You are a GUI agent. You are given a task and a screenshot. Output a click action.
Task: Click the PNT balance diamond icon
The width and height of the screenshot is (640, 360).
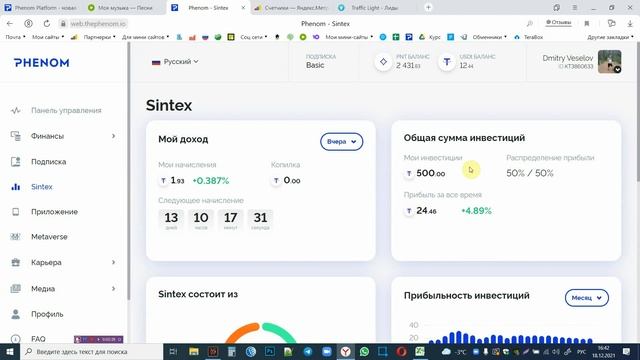tap(383, 62)
